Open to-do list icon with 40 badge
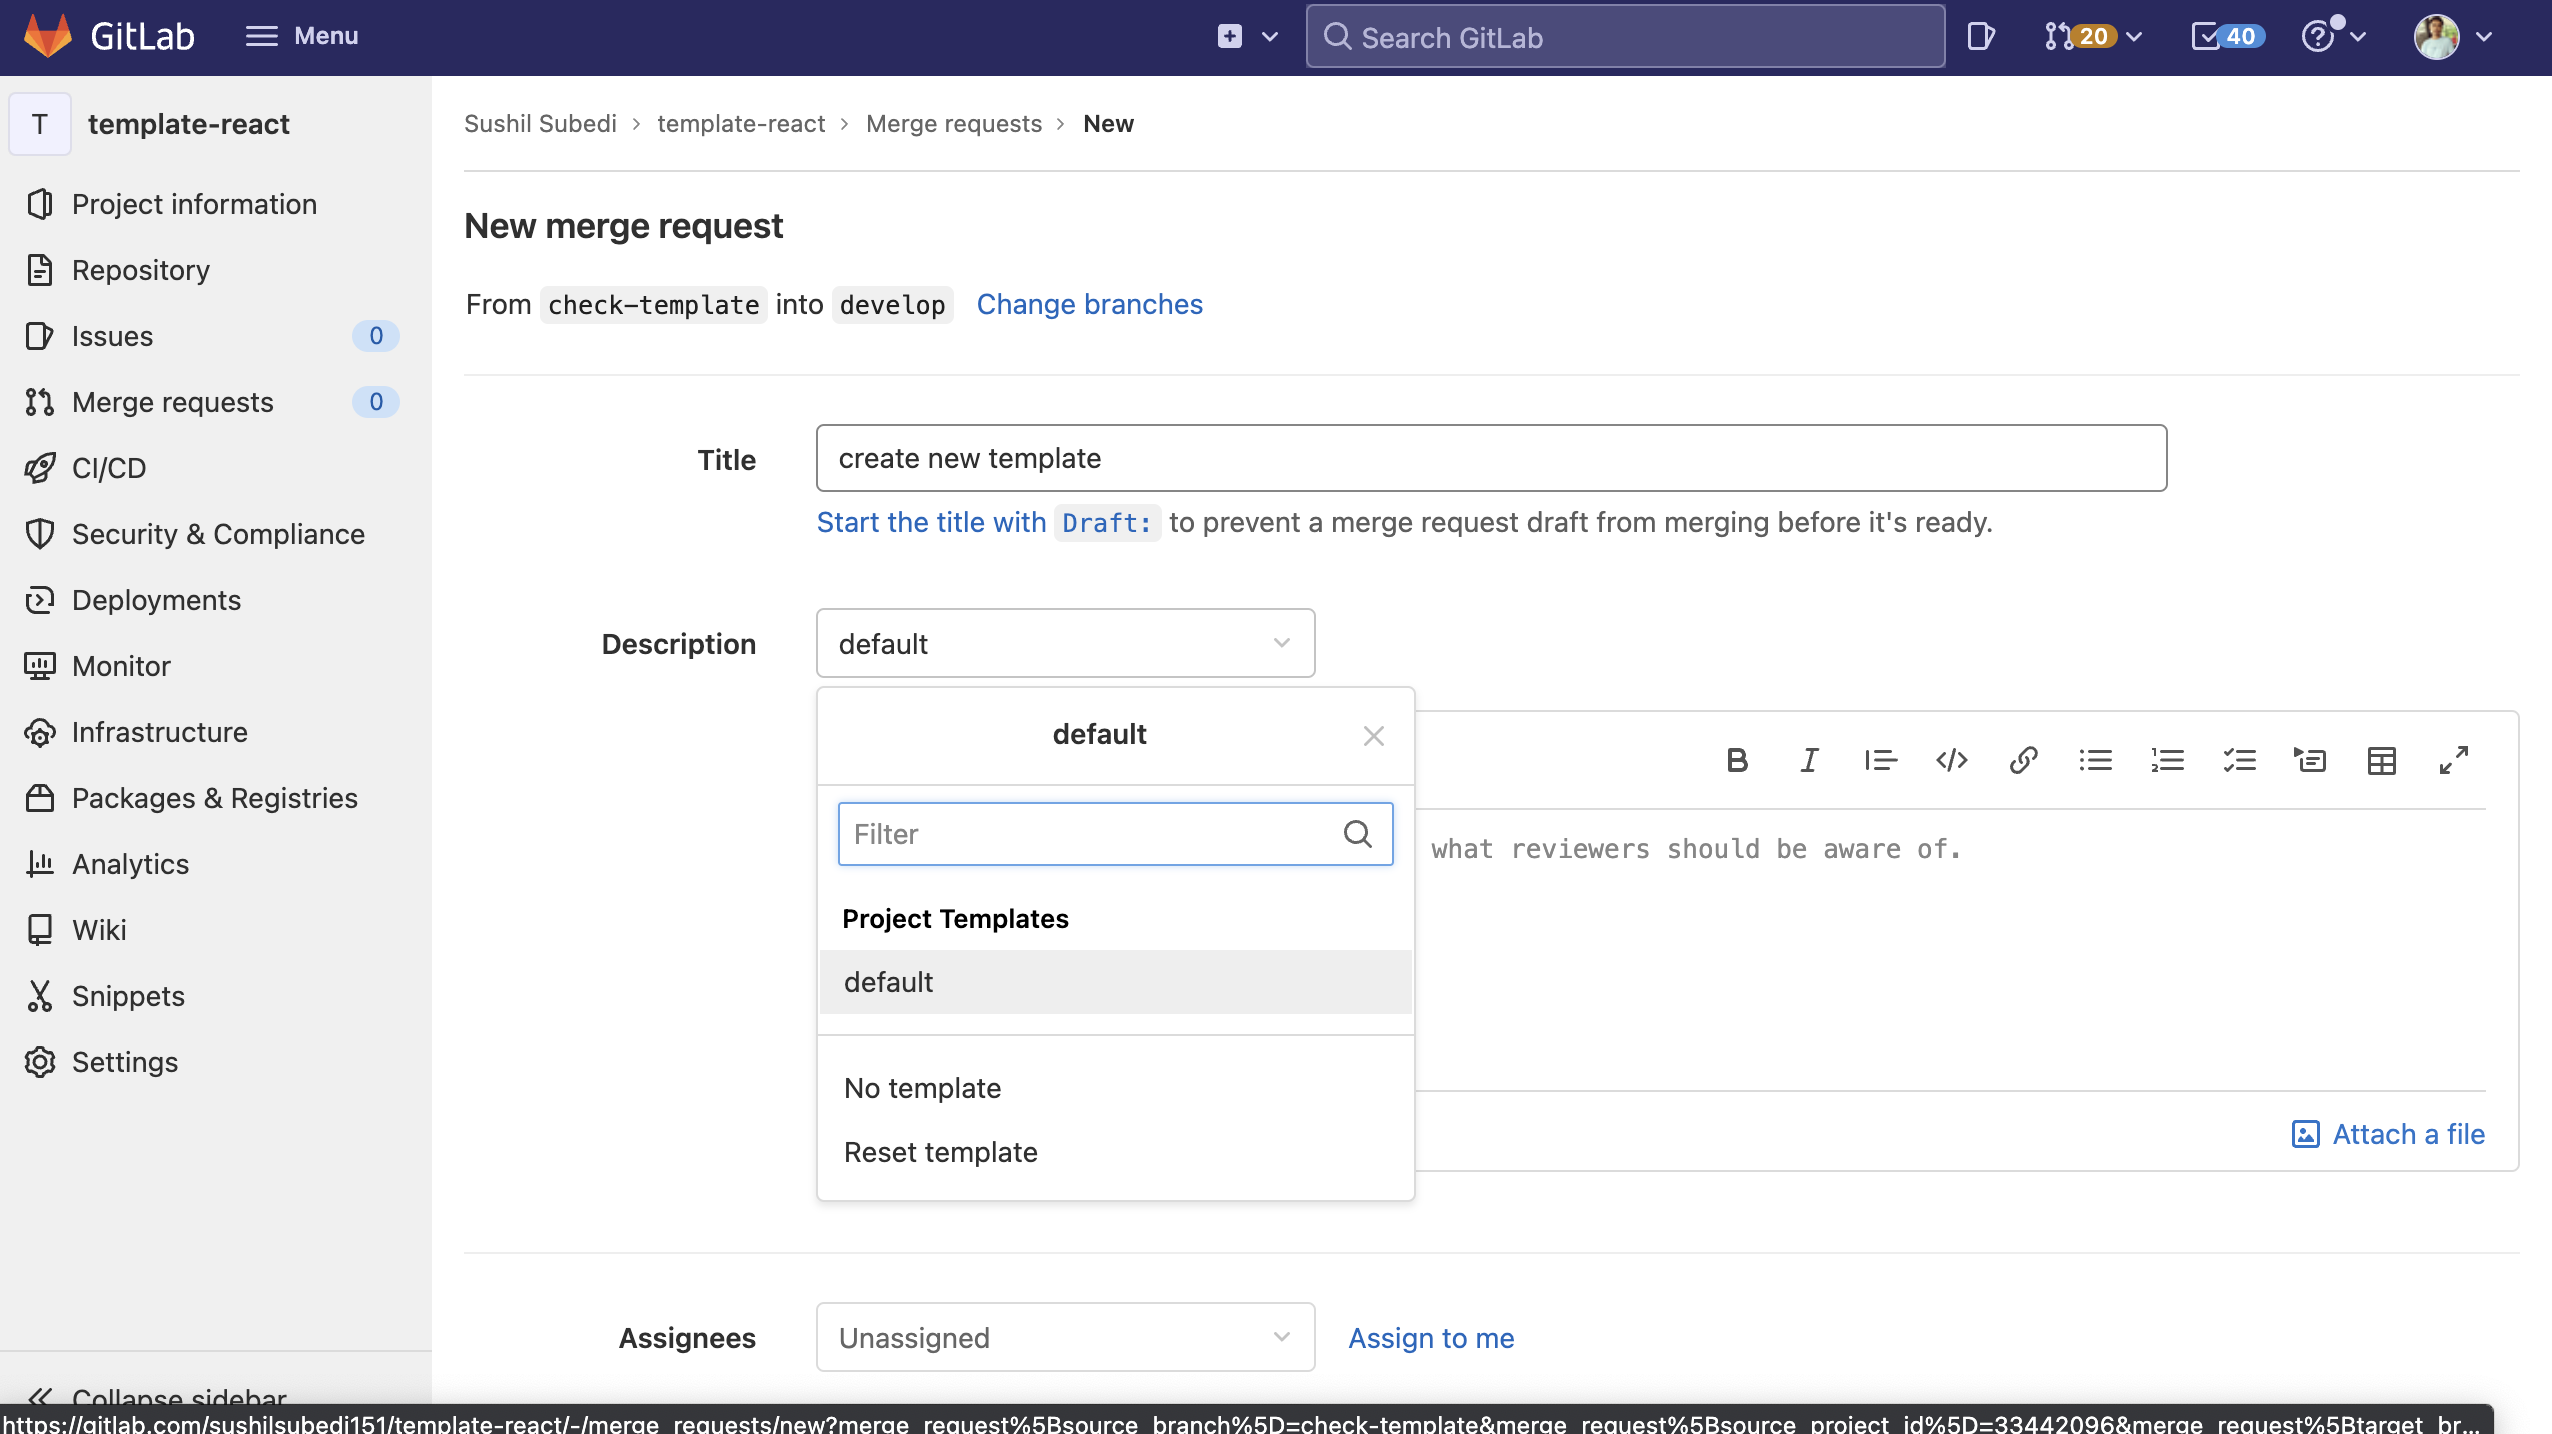2552x1434 pixels. pyautogui.click(x=2226, y=37)
